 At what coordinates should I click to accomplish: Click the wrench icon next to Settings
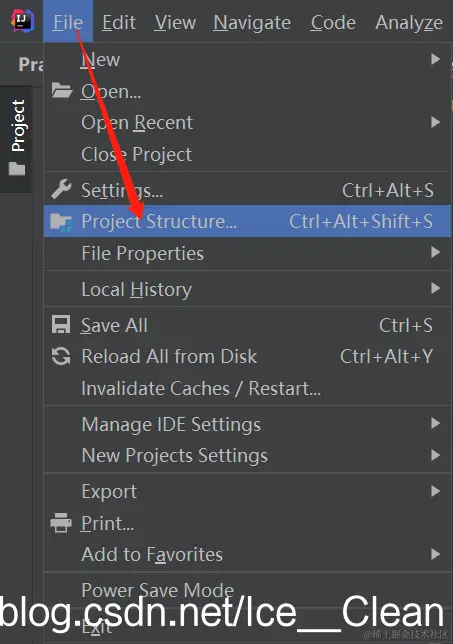61,190
